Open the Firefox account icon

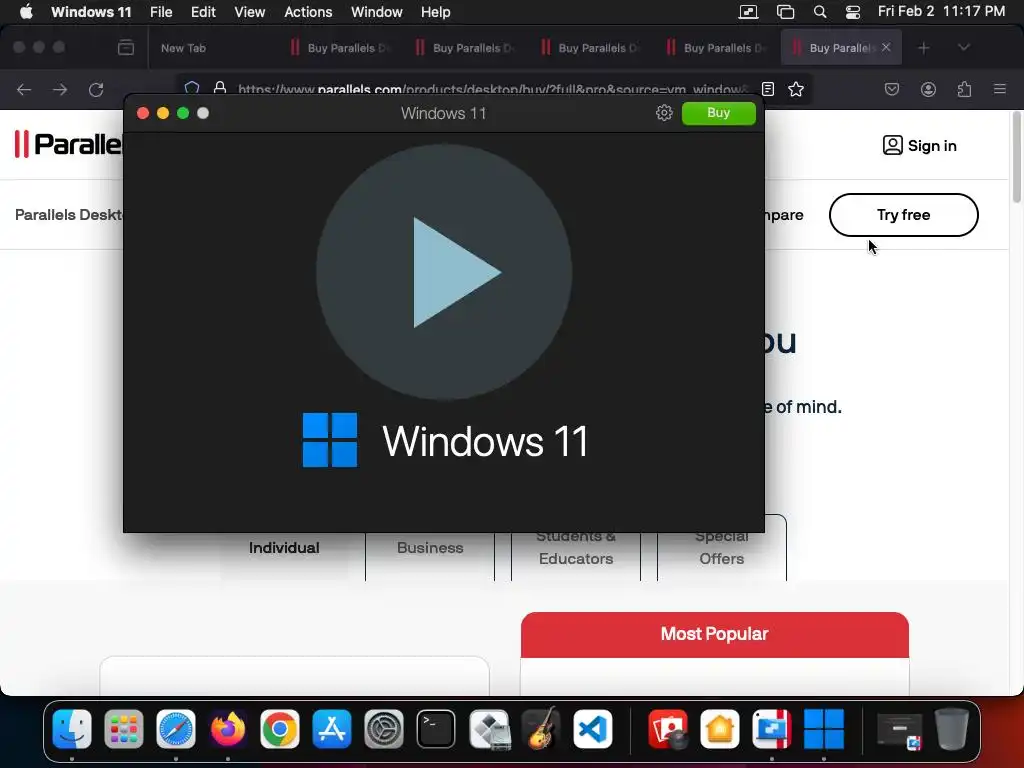(x=928, y=89)
